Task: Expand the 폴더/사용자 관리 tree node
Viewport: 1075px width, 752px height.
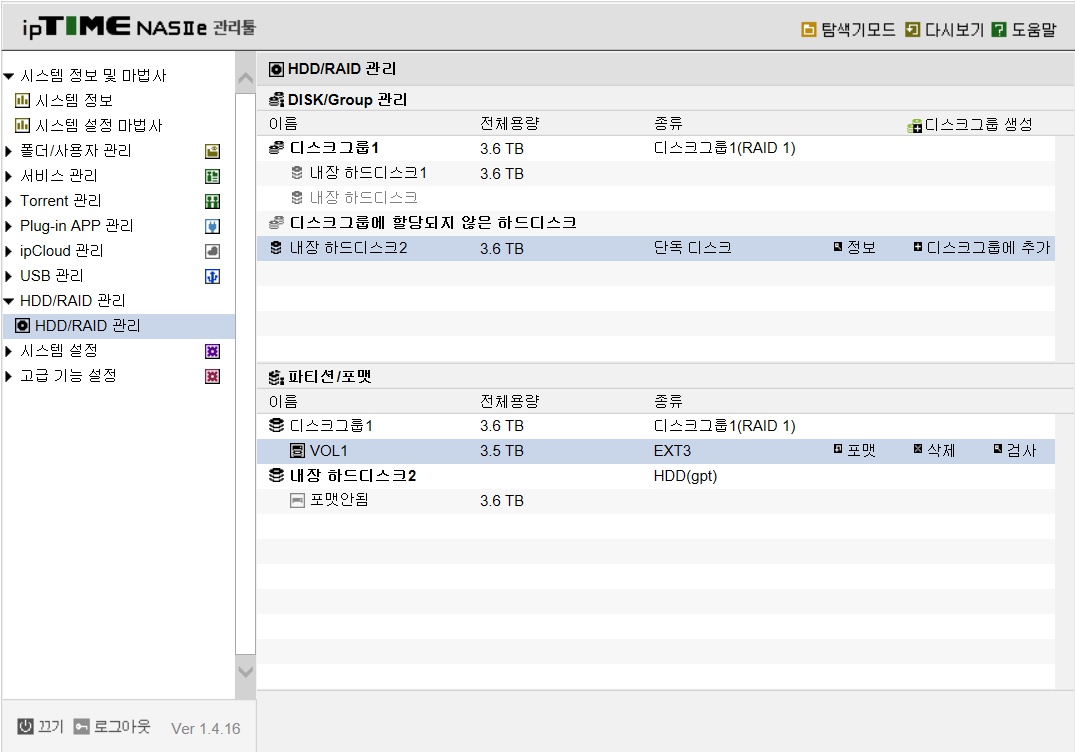Action: (8, 151)
